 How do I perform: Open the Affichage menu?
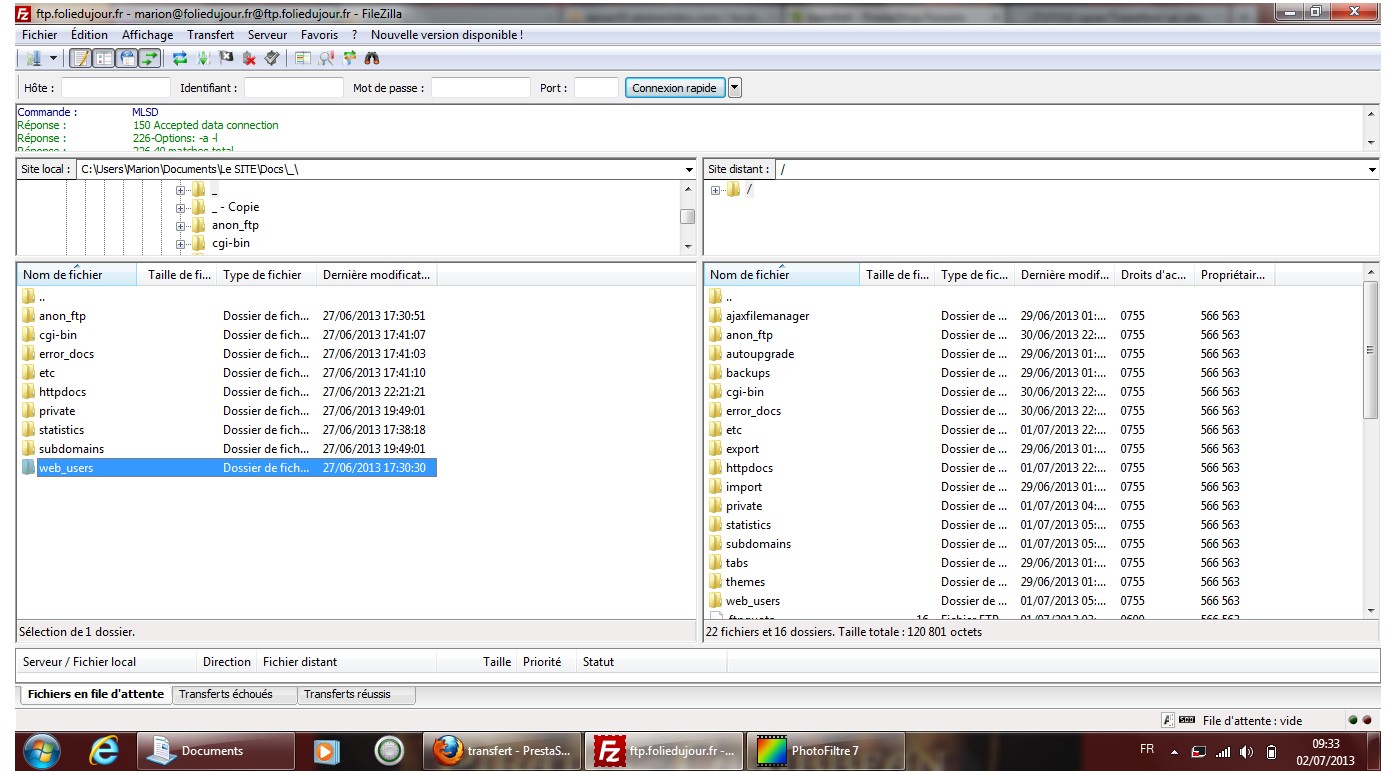click(x=147, y=35)
